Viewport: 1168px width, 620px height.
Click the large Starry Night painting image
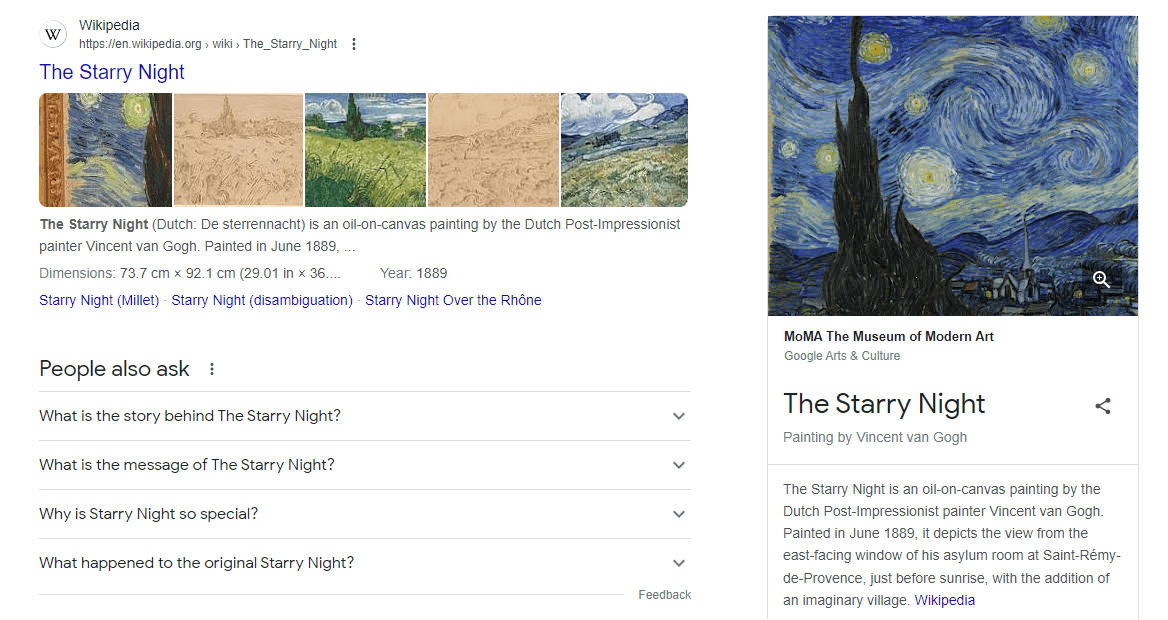pyautogui.click(x=953, y=165)
